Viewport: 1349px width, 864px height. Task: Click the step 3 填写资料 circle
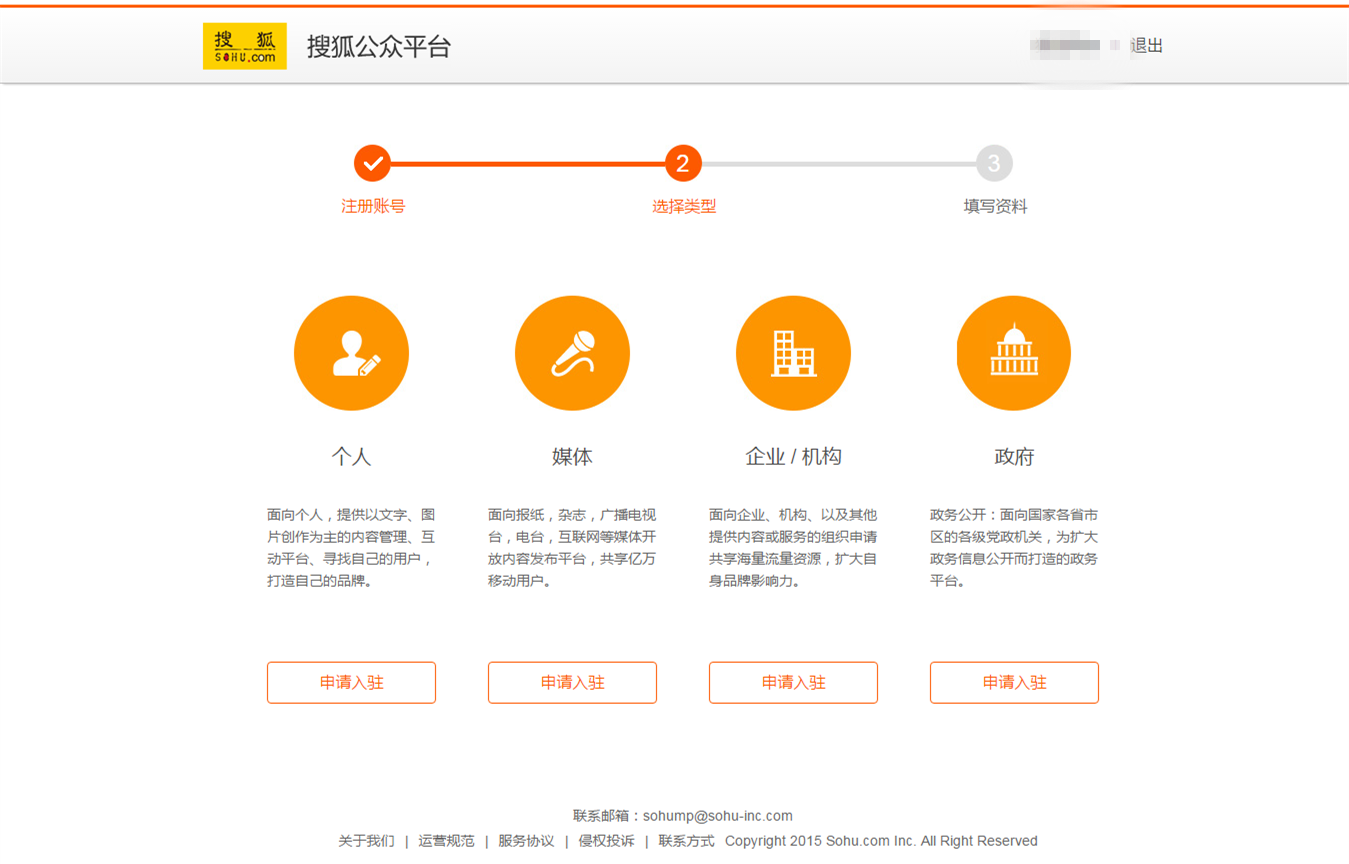pos(995,162)
